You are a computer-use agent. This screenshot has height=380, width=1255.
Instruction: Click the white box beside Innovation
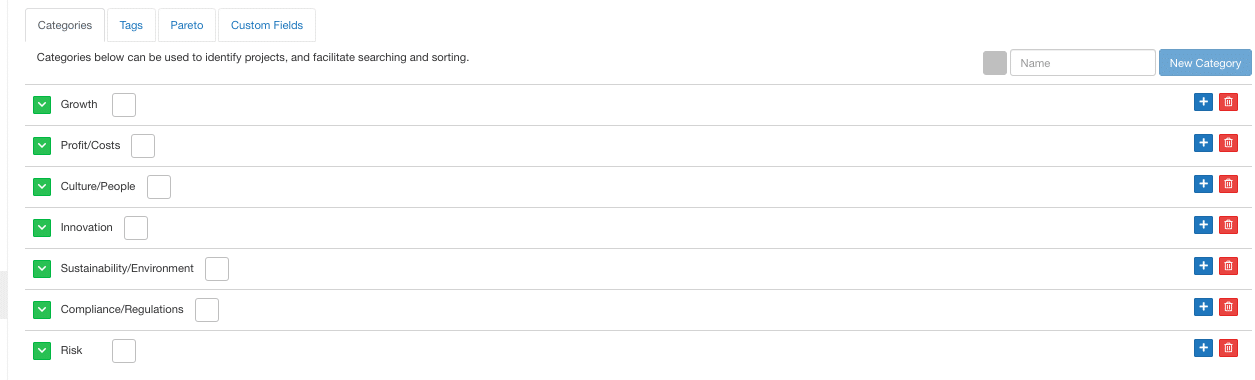point(136,228)
